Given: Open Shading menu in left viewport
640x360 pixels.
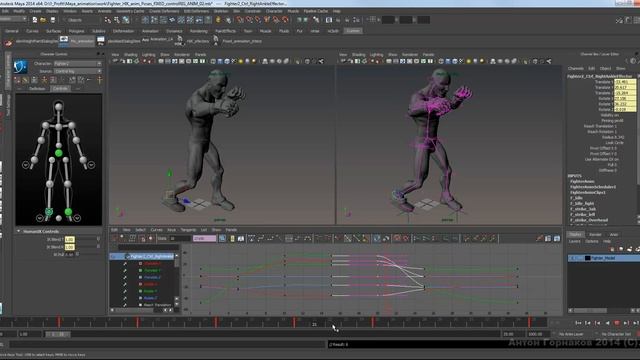Looking at the screenshot, I should tap(131, 55).
